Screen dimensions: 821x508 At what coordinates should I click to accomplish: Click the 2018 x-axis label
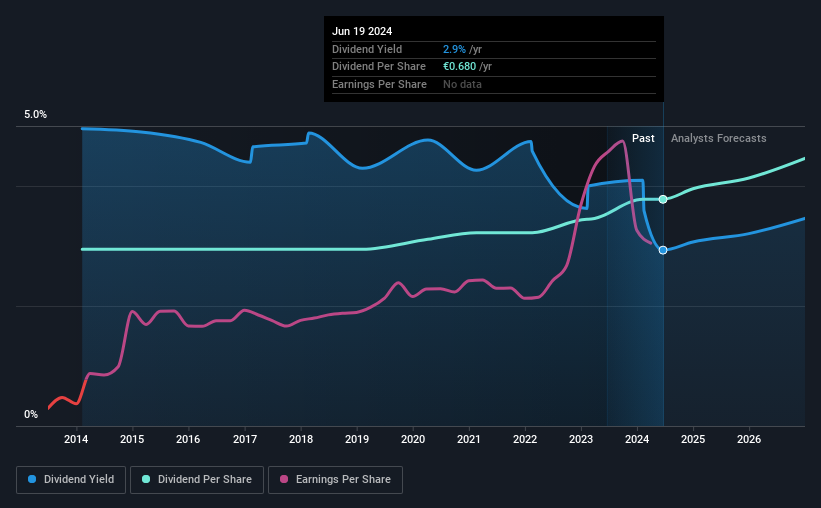(301, 439)
